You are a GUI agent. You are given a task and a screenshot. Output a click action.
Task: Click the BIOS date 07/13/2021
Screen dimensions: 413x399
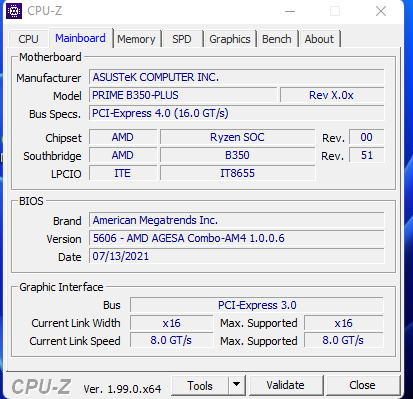[236, 256]
